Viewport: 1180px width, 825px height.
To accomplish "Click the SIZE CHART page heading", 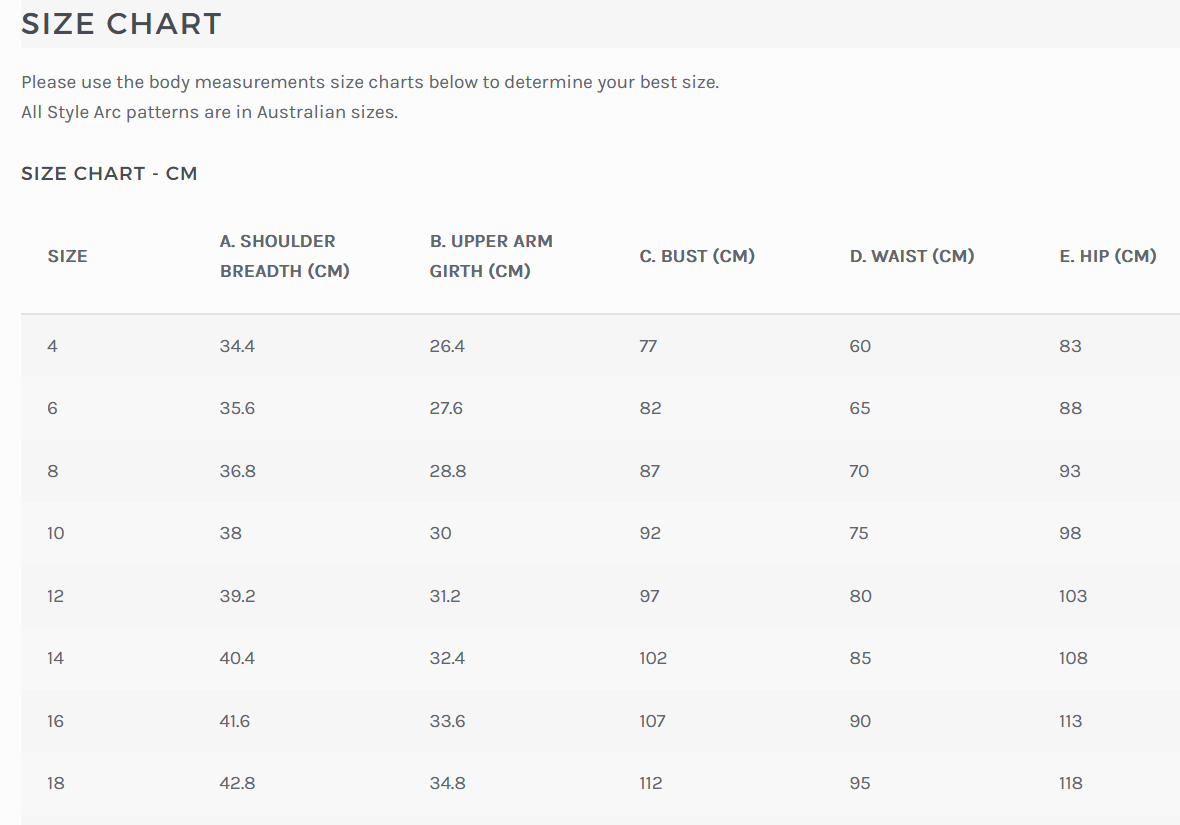I will [121, 24].
